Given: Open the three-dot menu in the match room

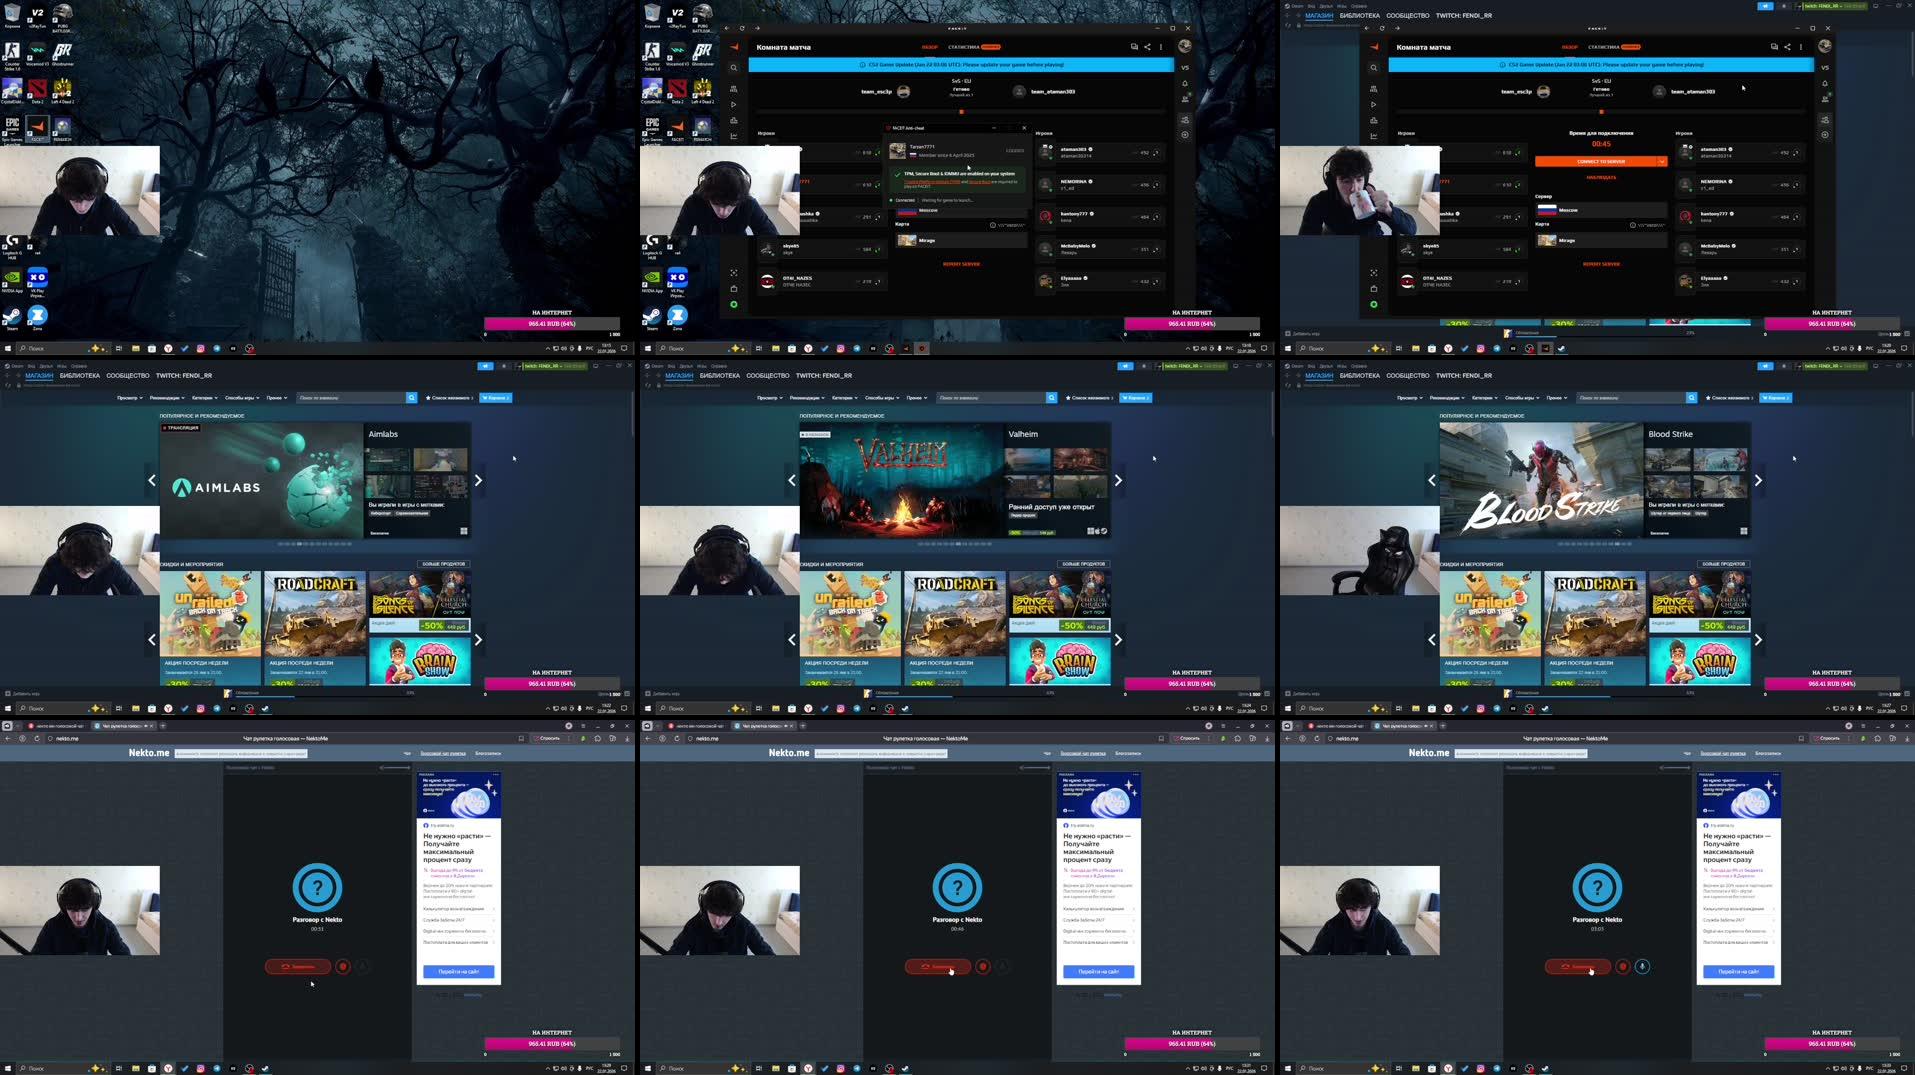Looking at the screenshot, I should tap(1801, 46).
